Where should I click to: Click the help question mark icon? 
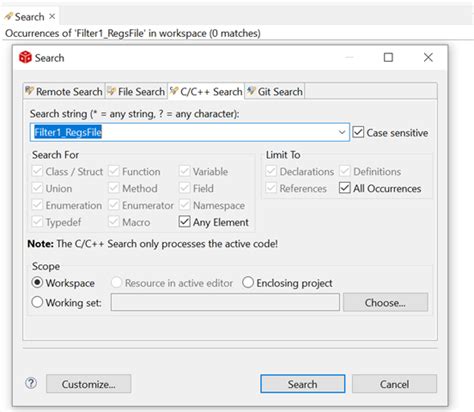[x=31, y=383]
